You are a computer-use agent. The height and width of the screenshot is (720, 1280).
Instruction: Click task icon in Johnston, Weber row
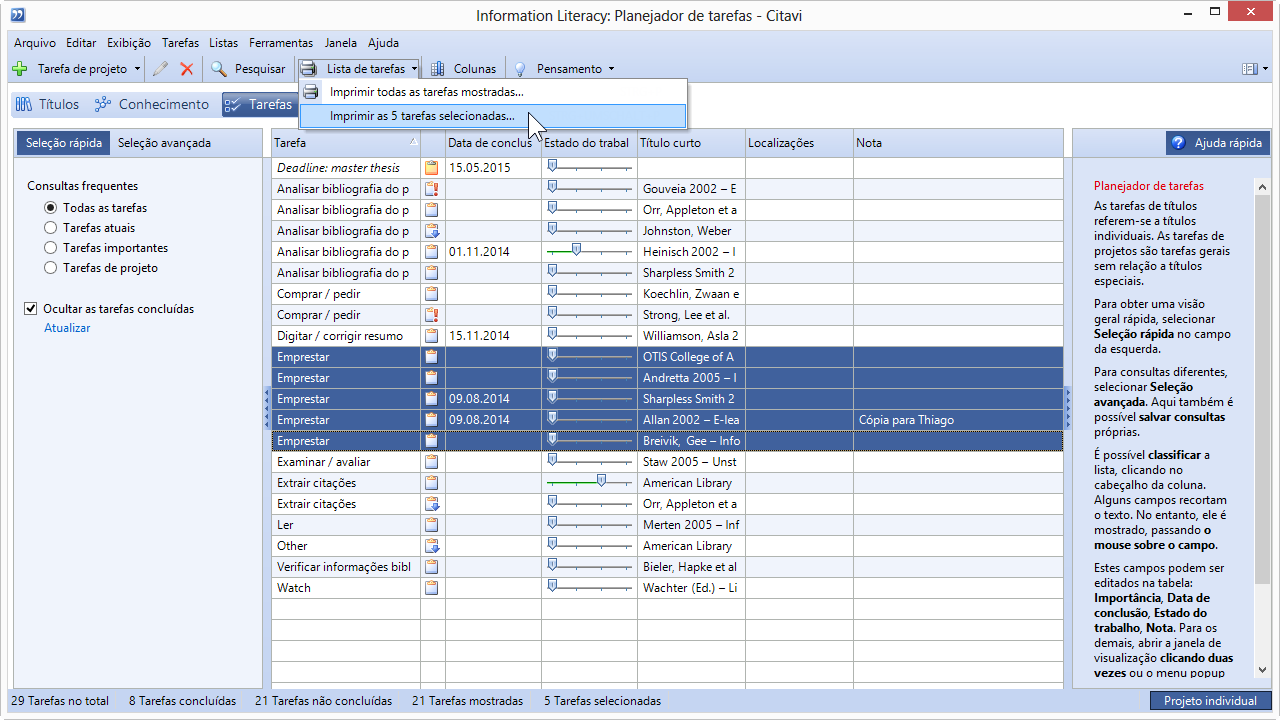[x=432, y=231]
